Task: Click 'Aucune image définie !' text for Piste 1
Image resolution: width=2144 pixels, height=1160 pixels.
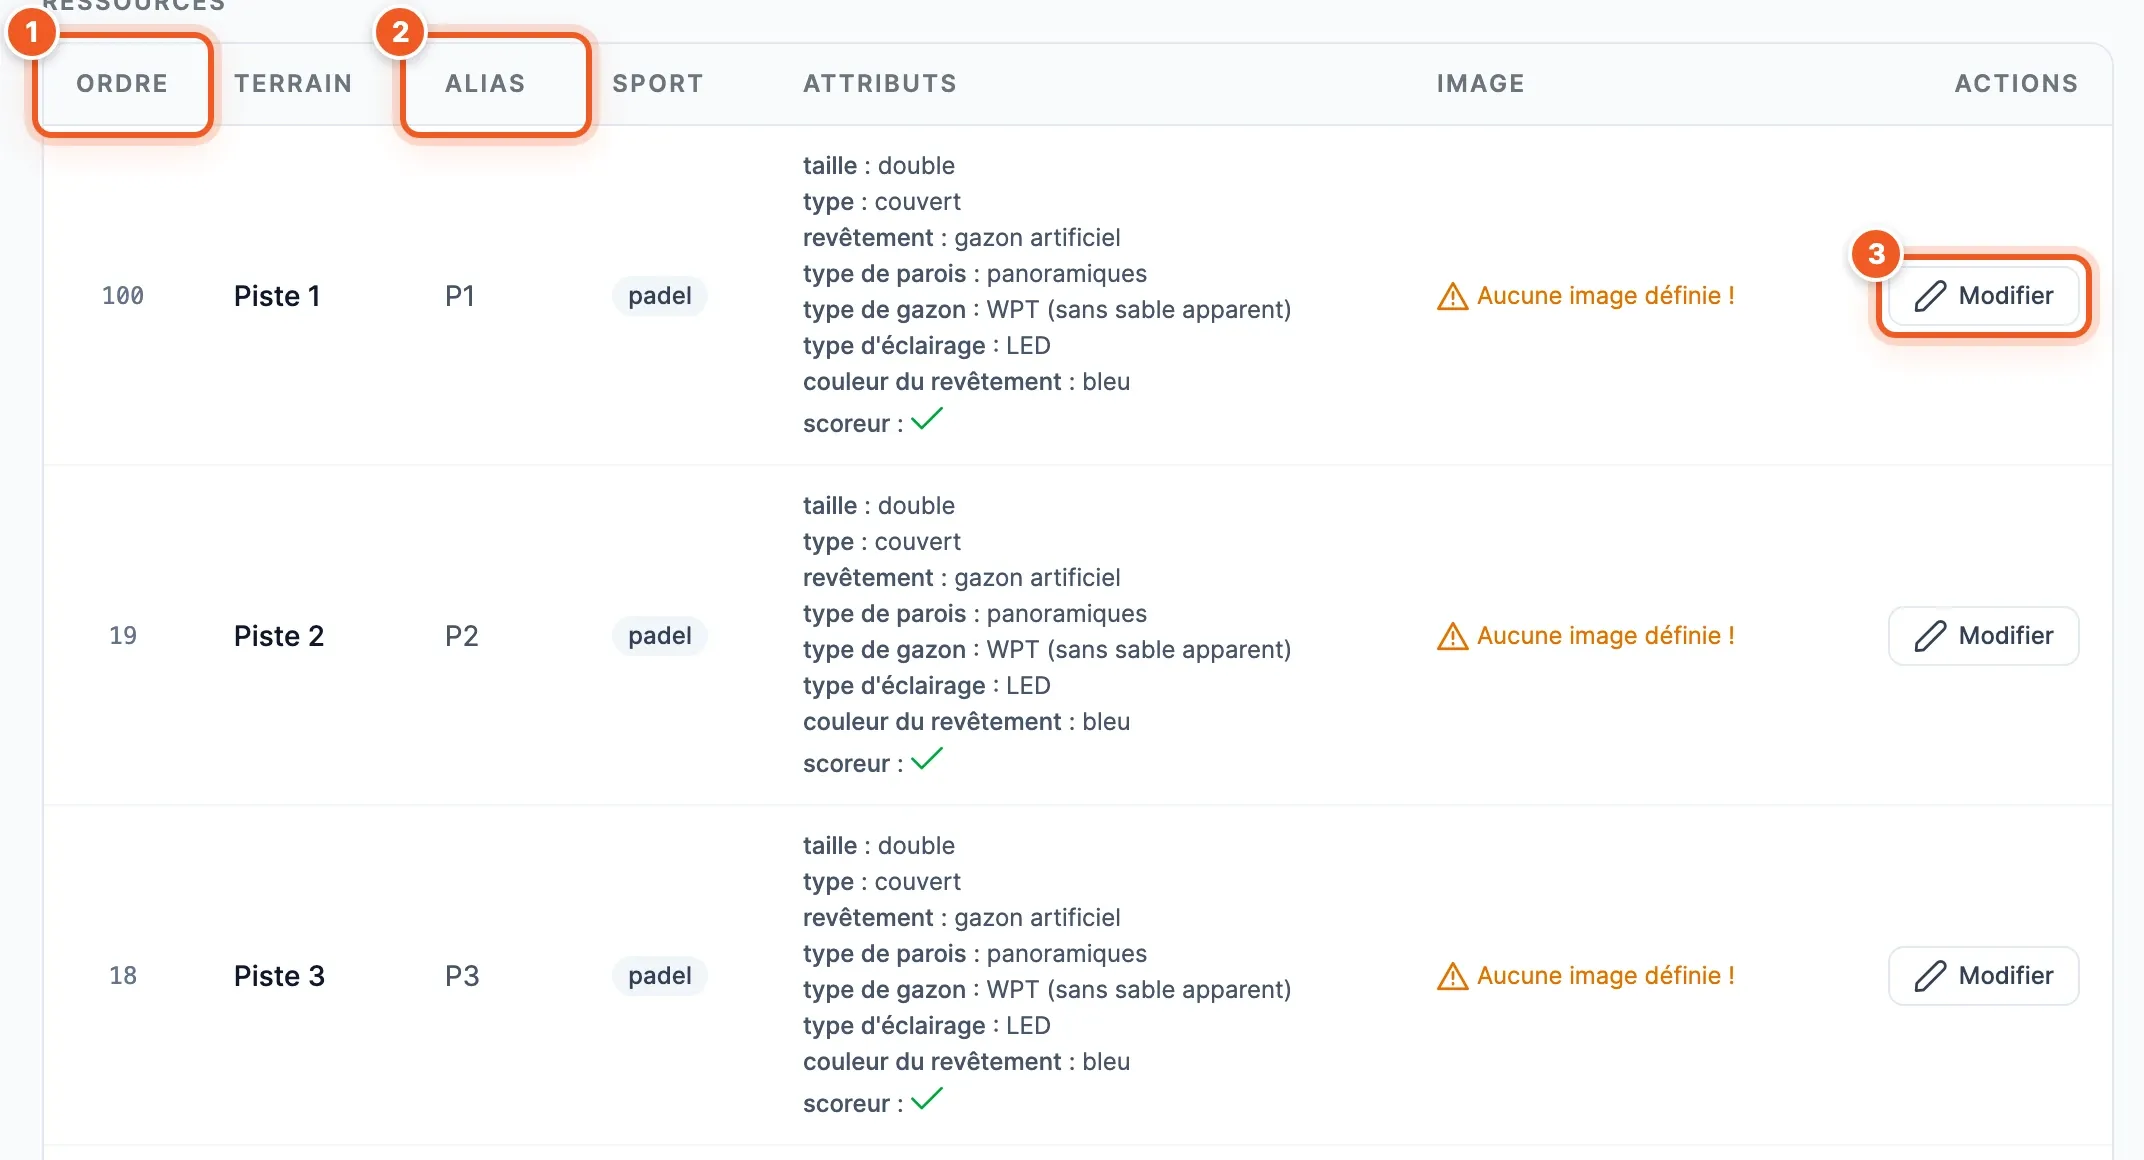Action: click(x=1605, y=296)
